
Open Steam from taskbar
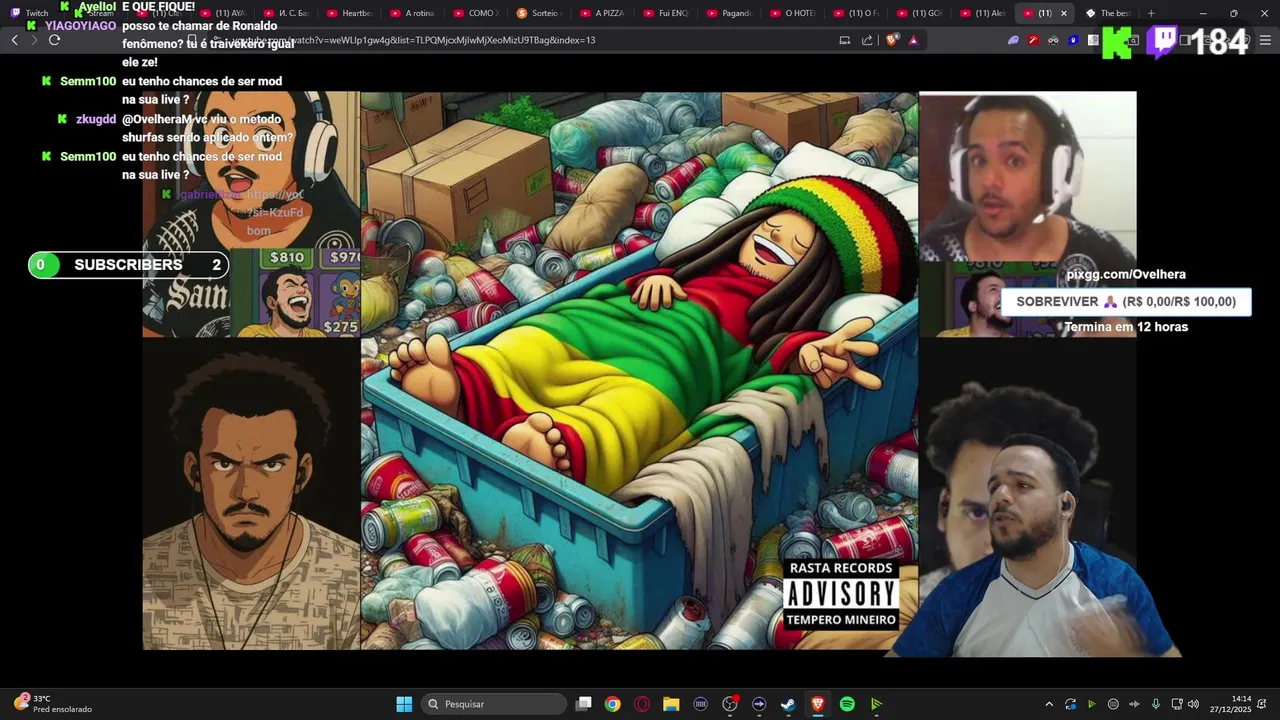(788, 704)
